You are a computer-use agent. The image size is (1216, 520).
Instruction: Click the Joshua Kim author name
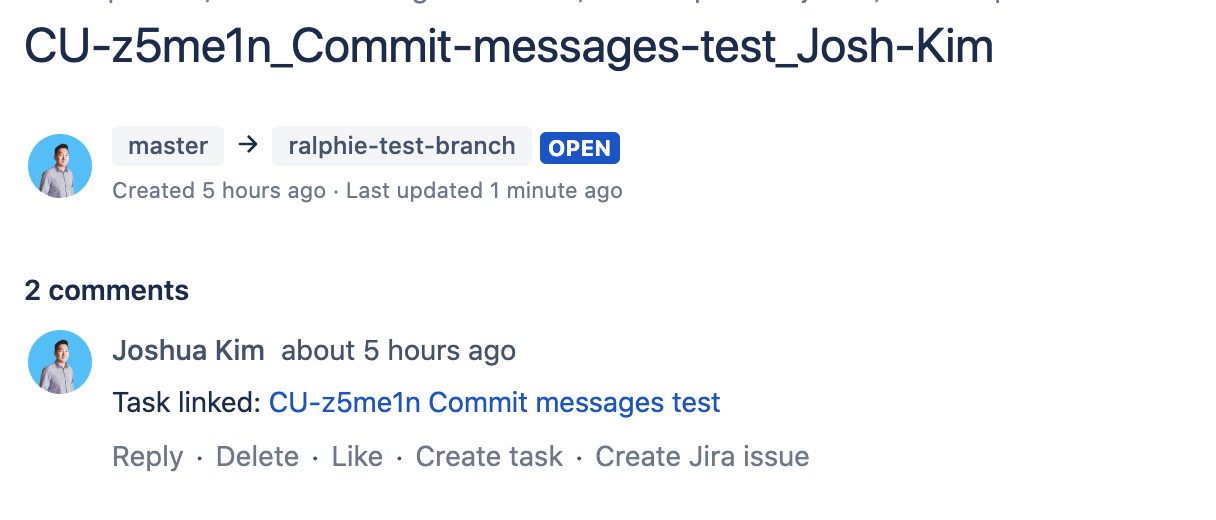188,351
